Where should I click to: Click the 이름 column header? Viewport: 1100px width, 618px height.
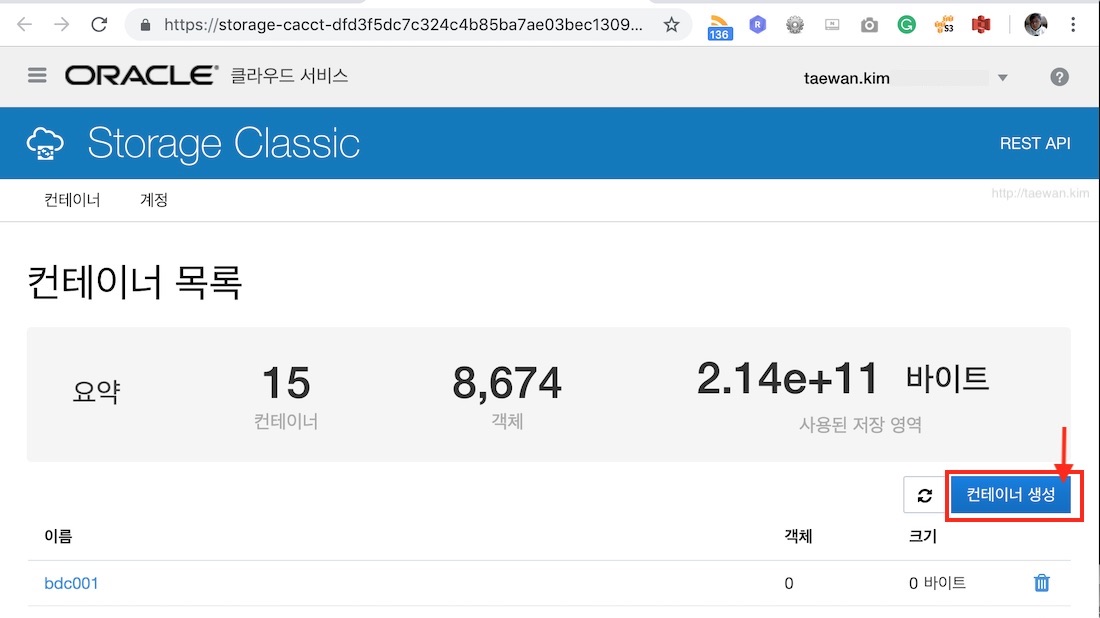58,537
